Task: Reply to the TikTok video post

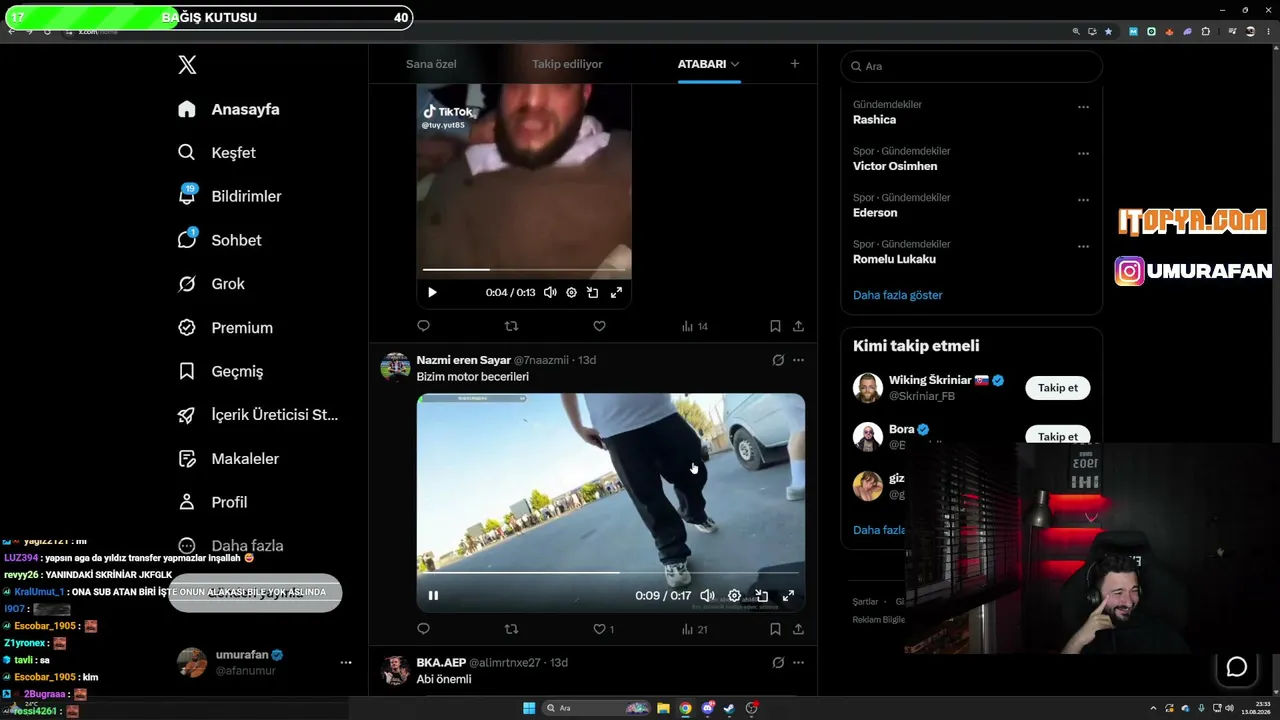Action: [423, 326]
